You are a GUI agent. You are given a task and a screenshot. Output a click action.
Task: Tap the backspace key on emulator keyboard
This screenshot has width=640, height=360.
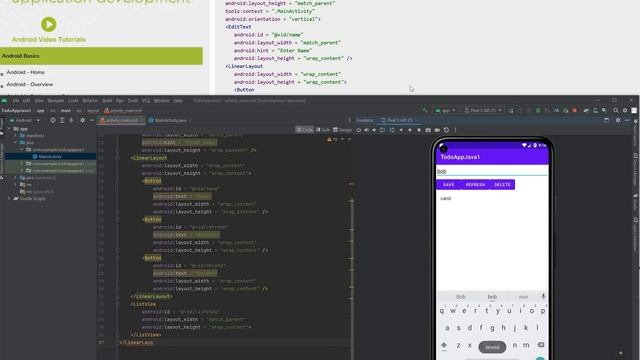click(x=541, y=345)
